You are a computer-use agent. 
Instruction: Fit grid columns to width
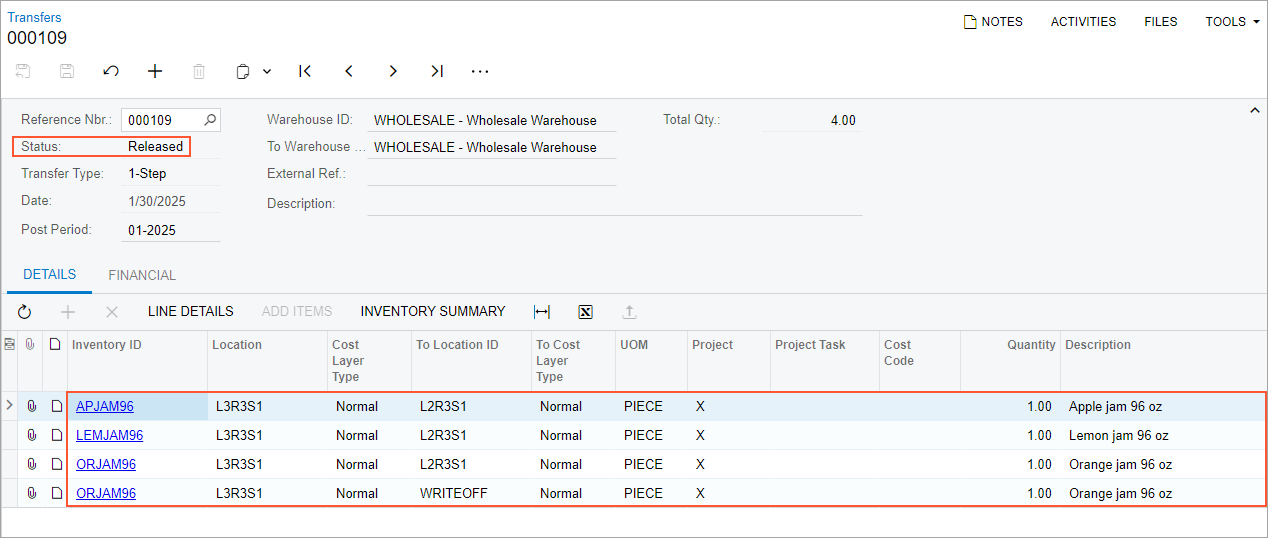[542, 312]
